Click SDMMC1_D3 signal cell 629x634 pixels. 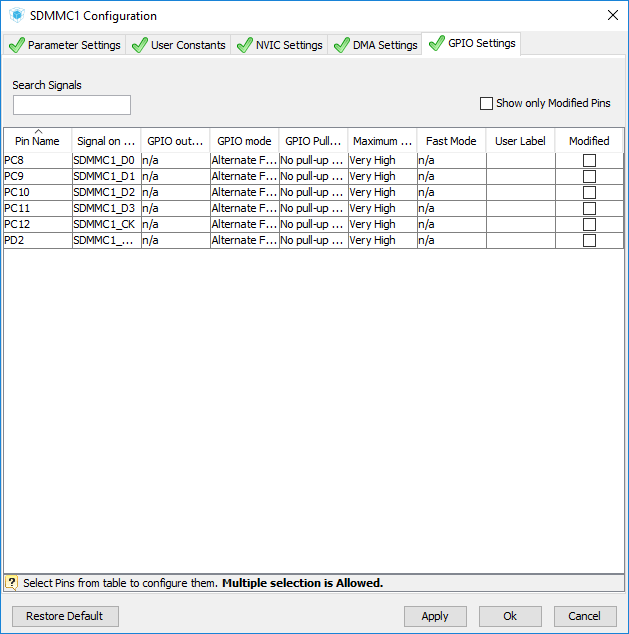[x=107, y=209]
